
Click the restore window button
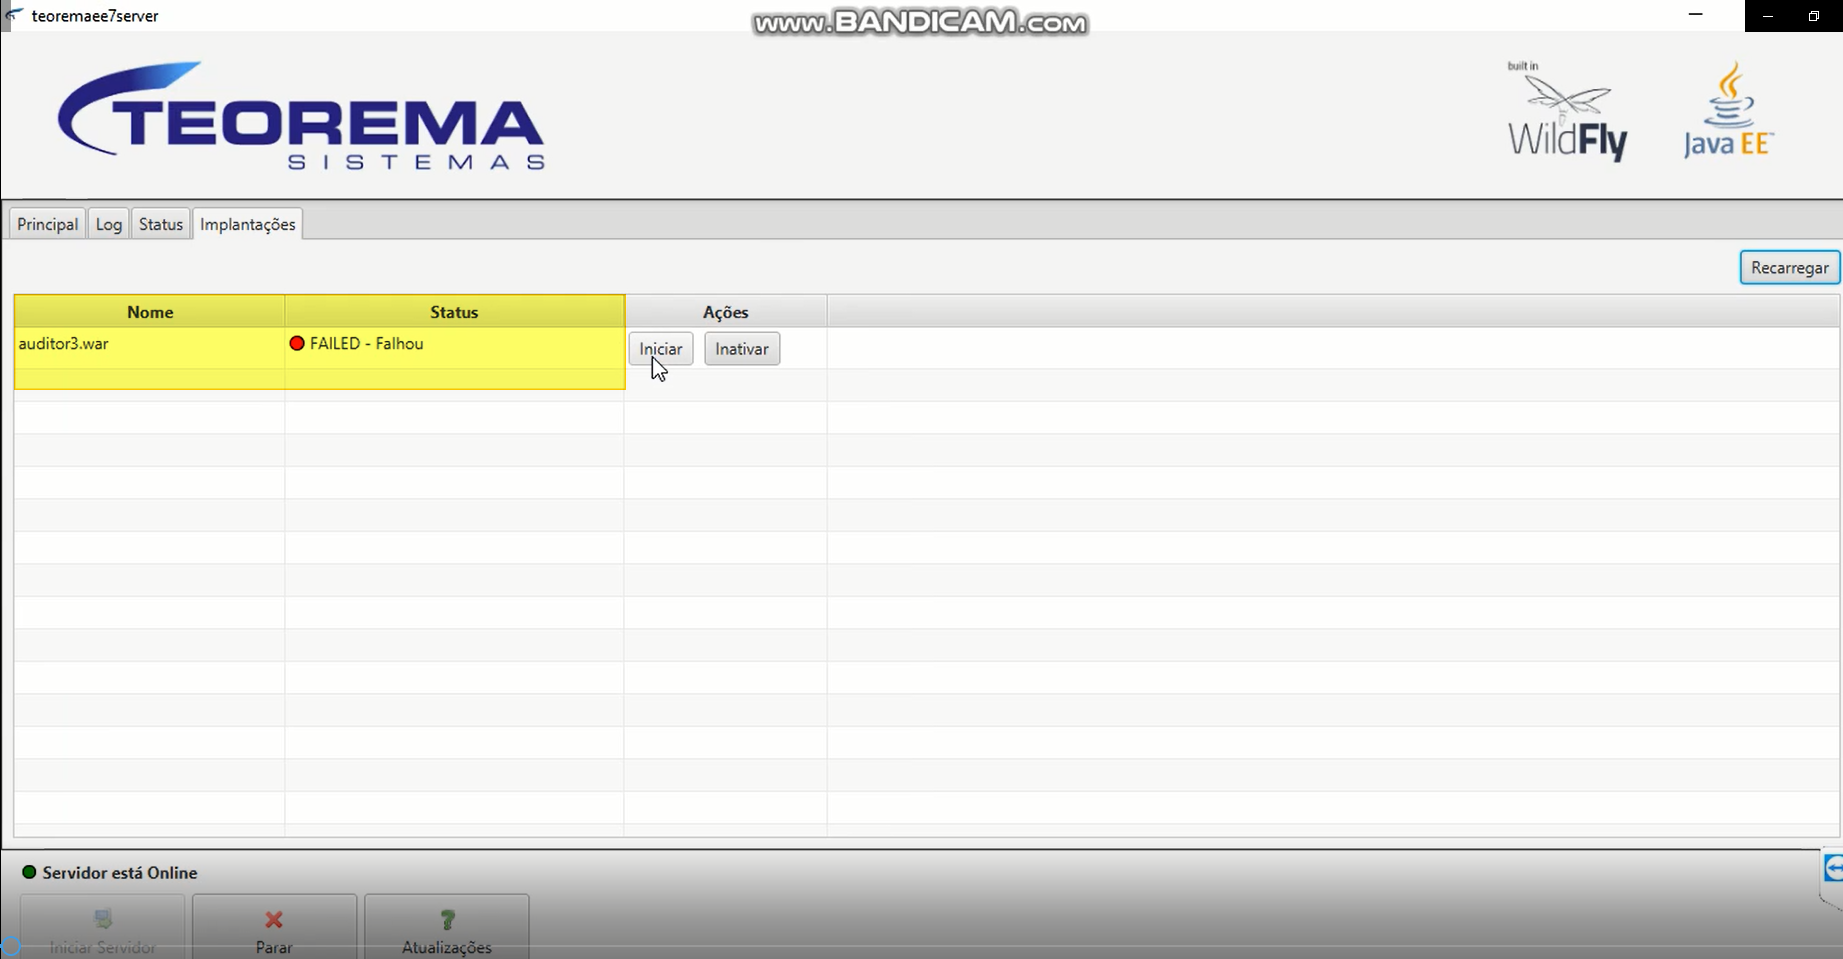pyautogui.click(x=1813, y=16)
